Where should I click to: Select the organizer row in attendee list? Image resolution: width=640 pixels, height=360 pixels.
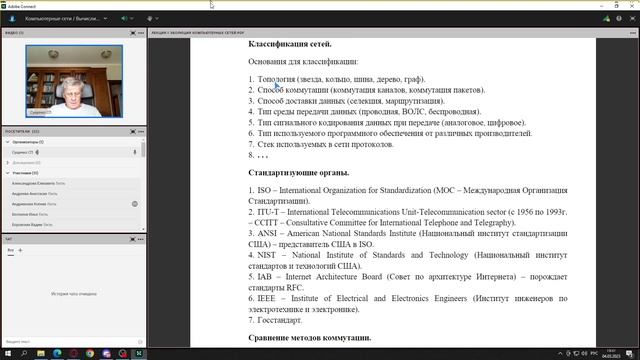(x=72, y=152)
